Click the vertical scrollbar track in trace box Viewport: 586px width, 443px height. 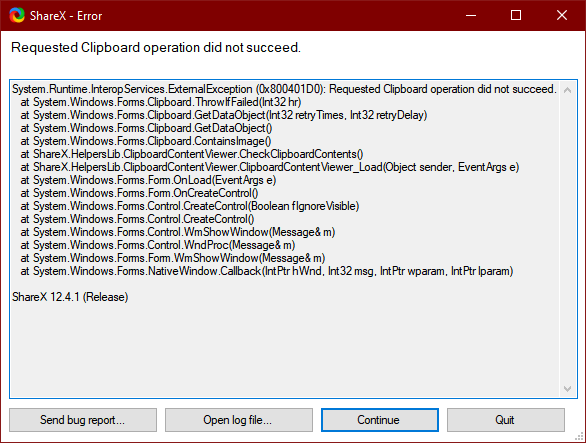(567, 239)
